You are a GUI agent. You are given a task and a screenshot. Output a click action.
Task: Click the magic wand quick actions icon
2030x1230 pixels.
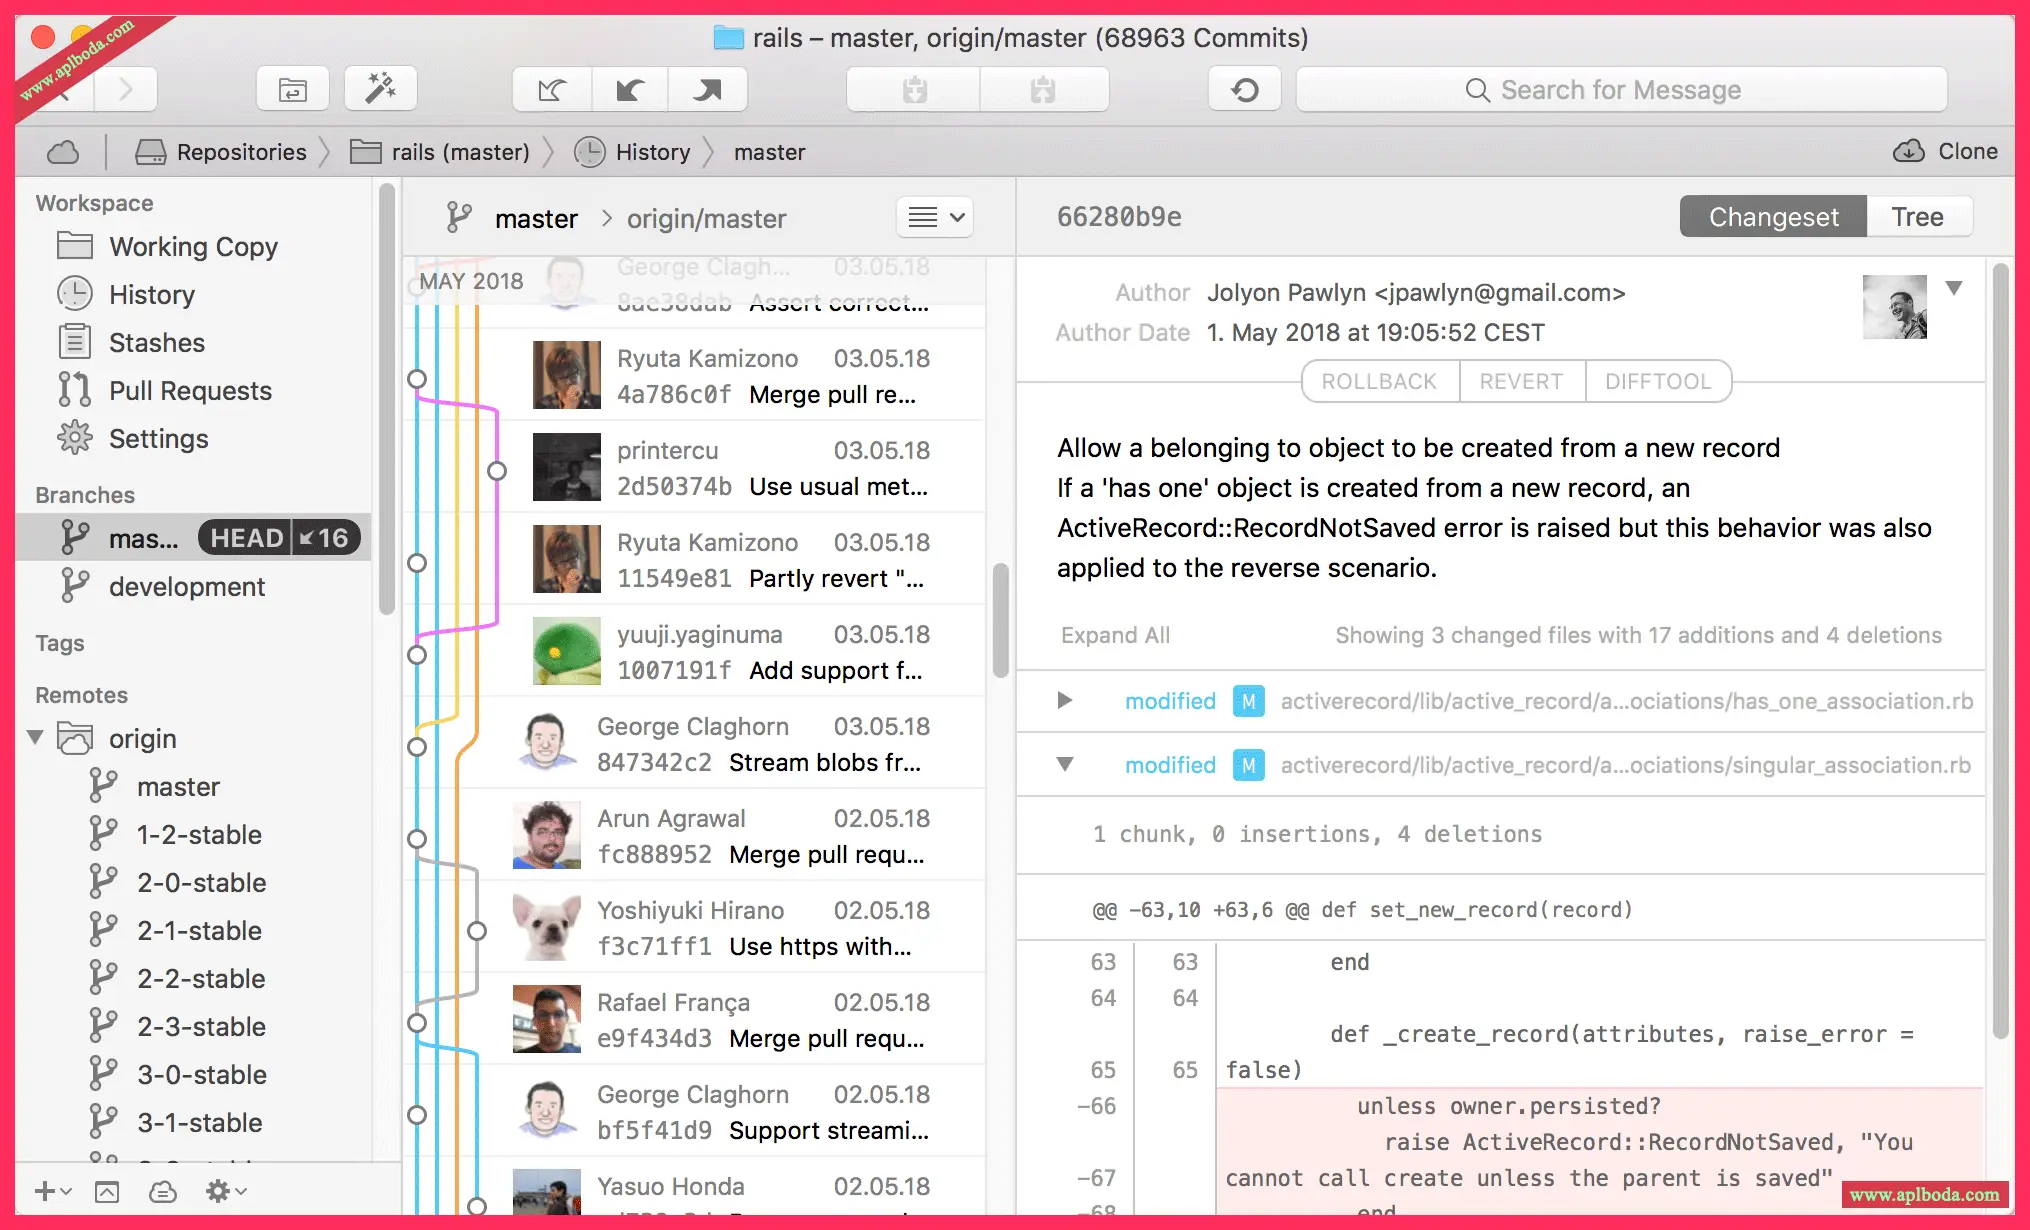[x=380, y=90]
